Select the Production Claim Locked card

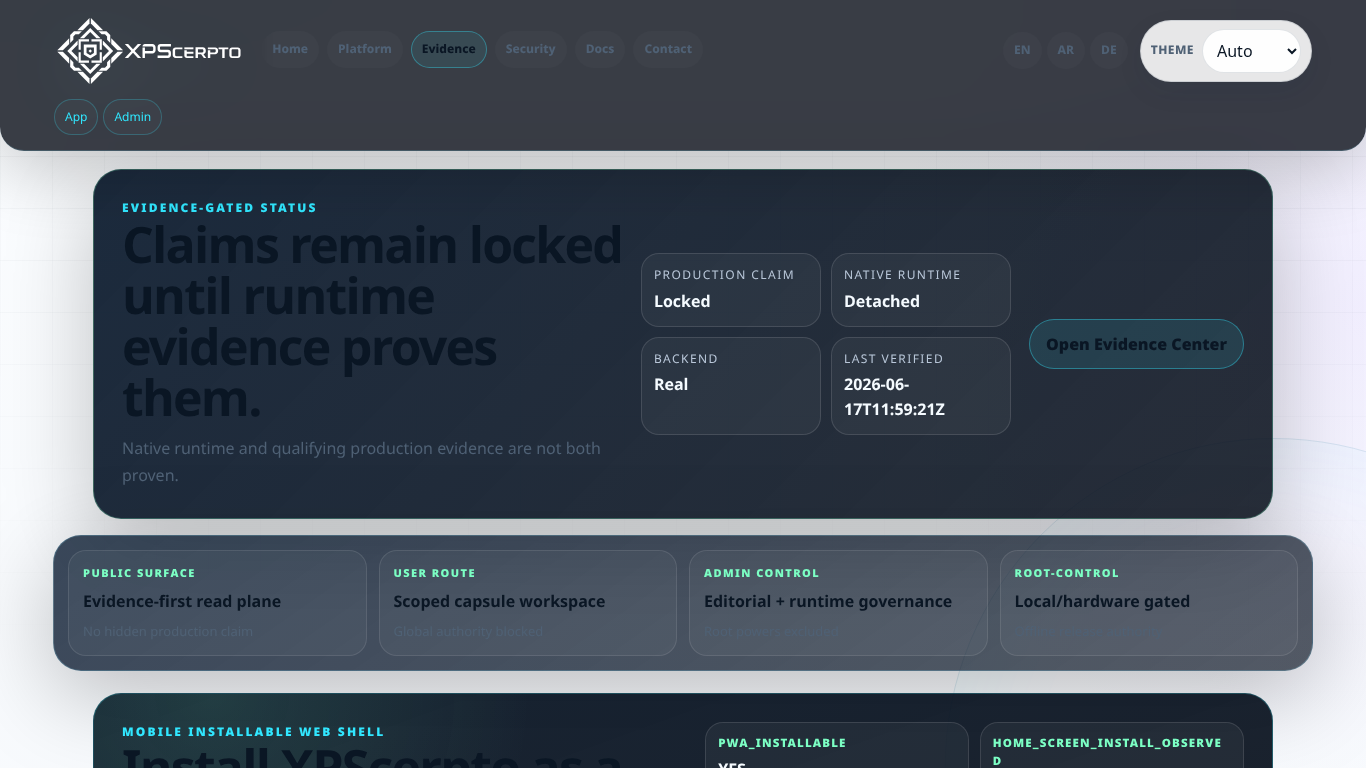(x=731, y=290)
